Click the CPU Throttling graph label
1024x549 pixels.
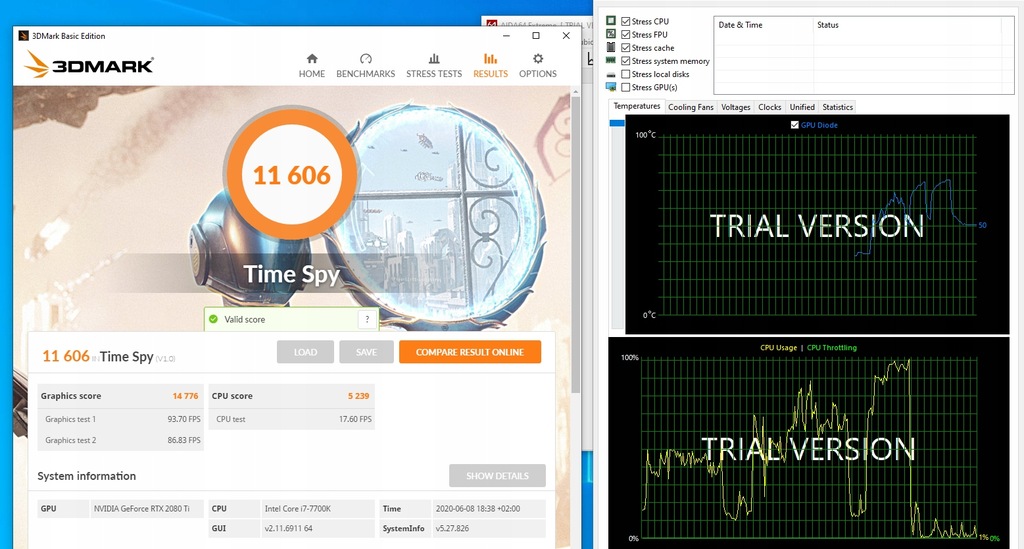[x=831, y=347]
